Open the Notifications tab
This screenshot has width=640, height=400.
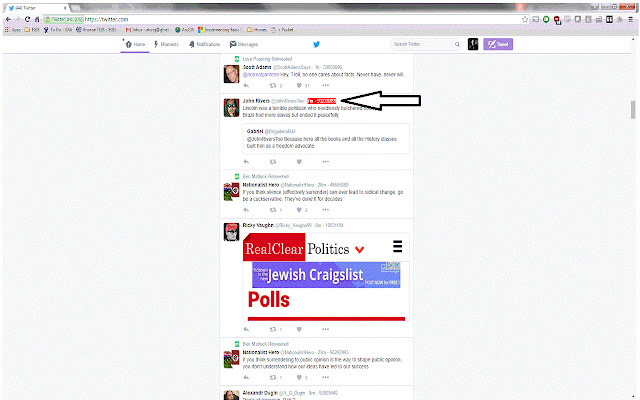(204, 44)
